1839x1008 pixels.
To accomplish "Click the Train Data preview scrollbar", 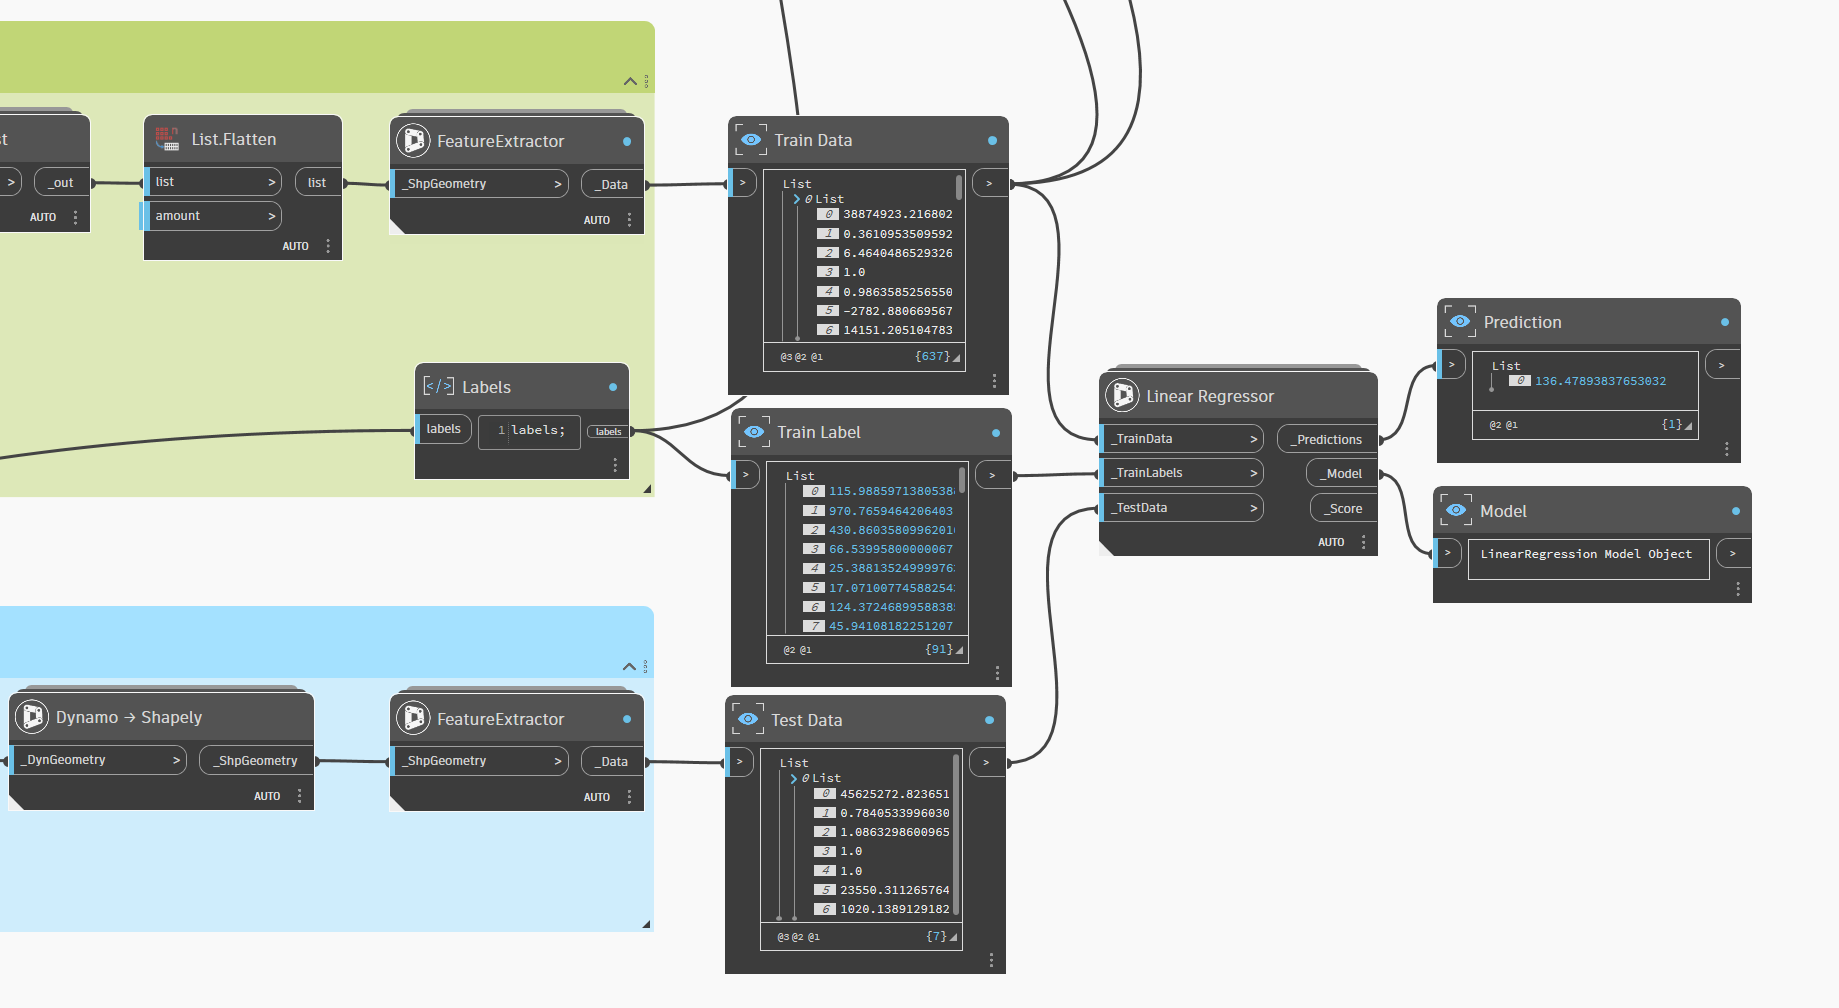I will click(959, 187).
